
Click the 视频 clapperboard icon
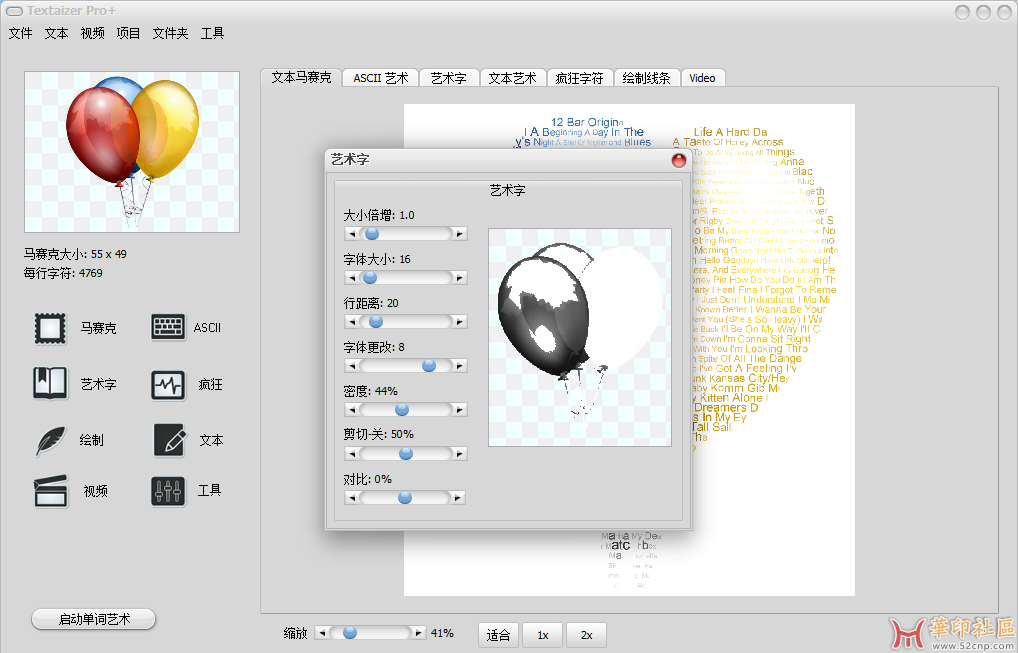pyautogui.click(x=50, y=491)
